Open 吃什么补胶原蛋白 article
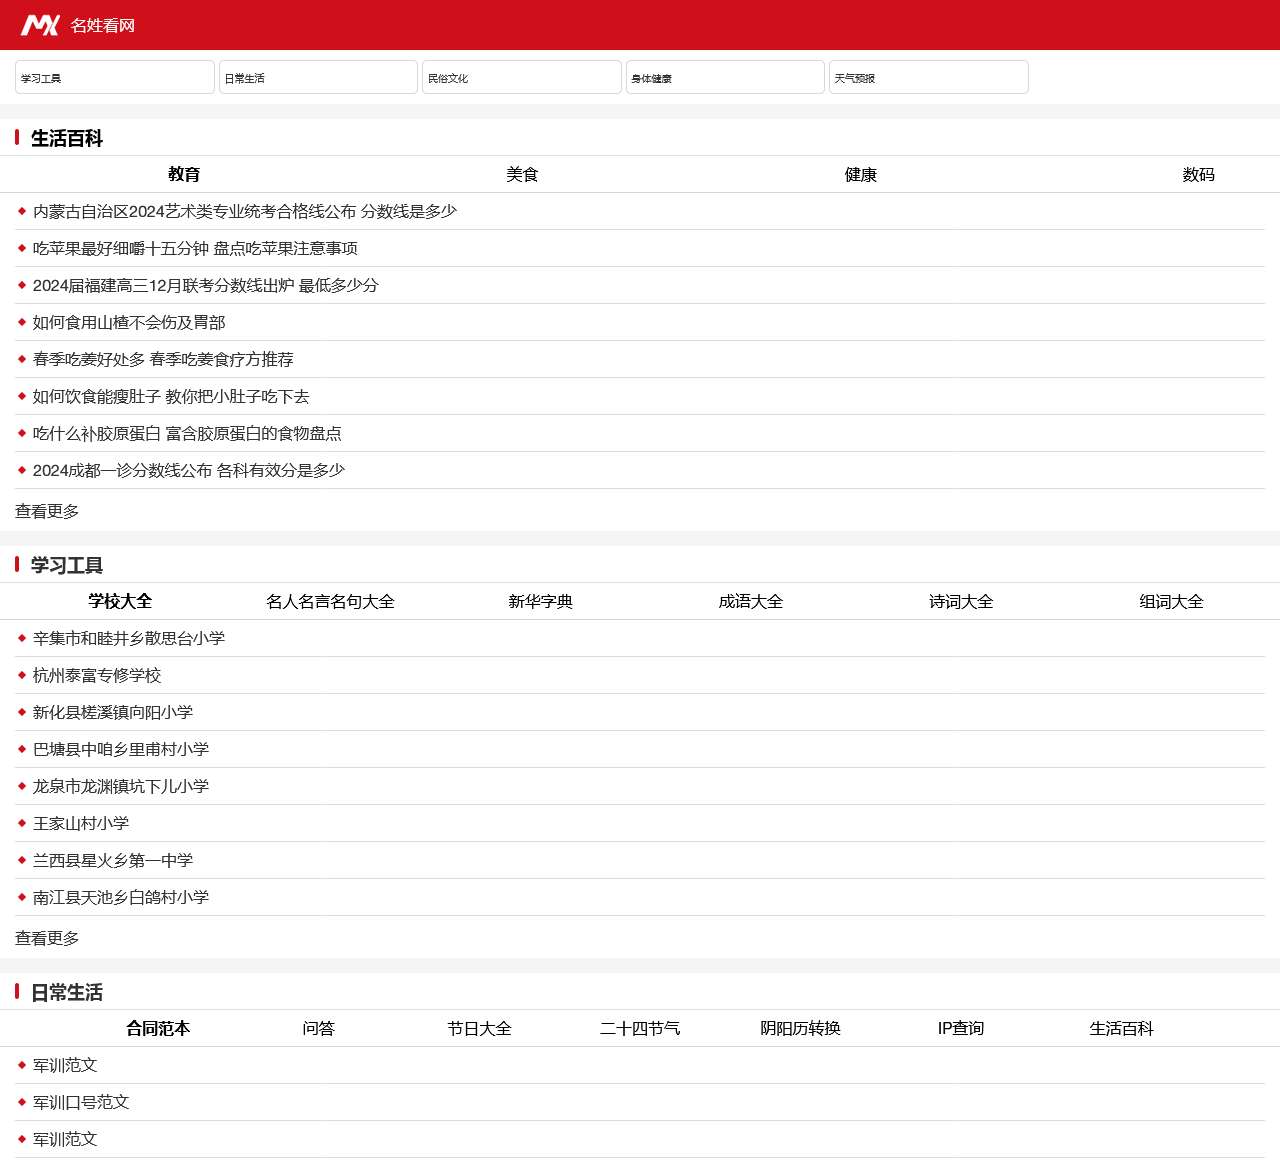Image resolution: width=1280 pixels, height=1167 pixels. click(187, 433)
